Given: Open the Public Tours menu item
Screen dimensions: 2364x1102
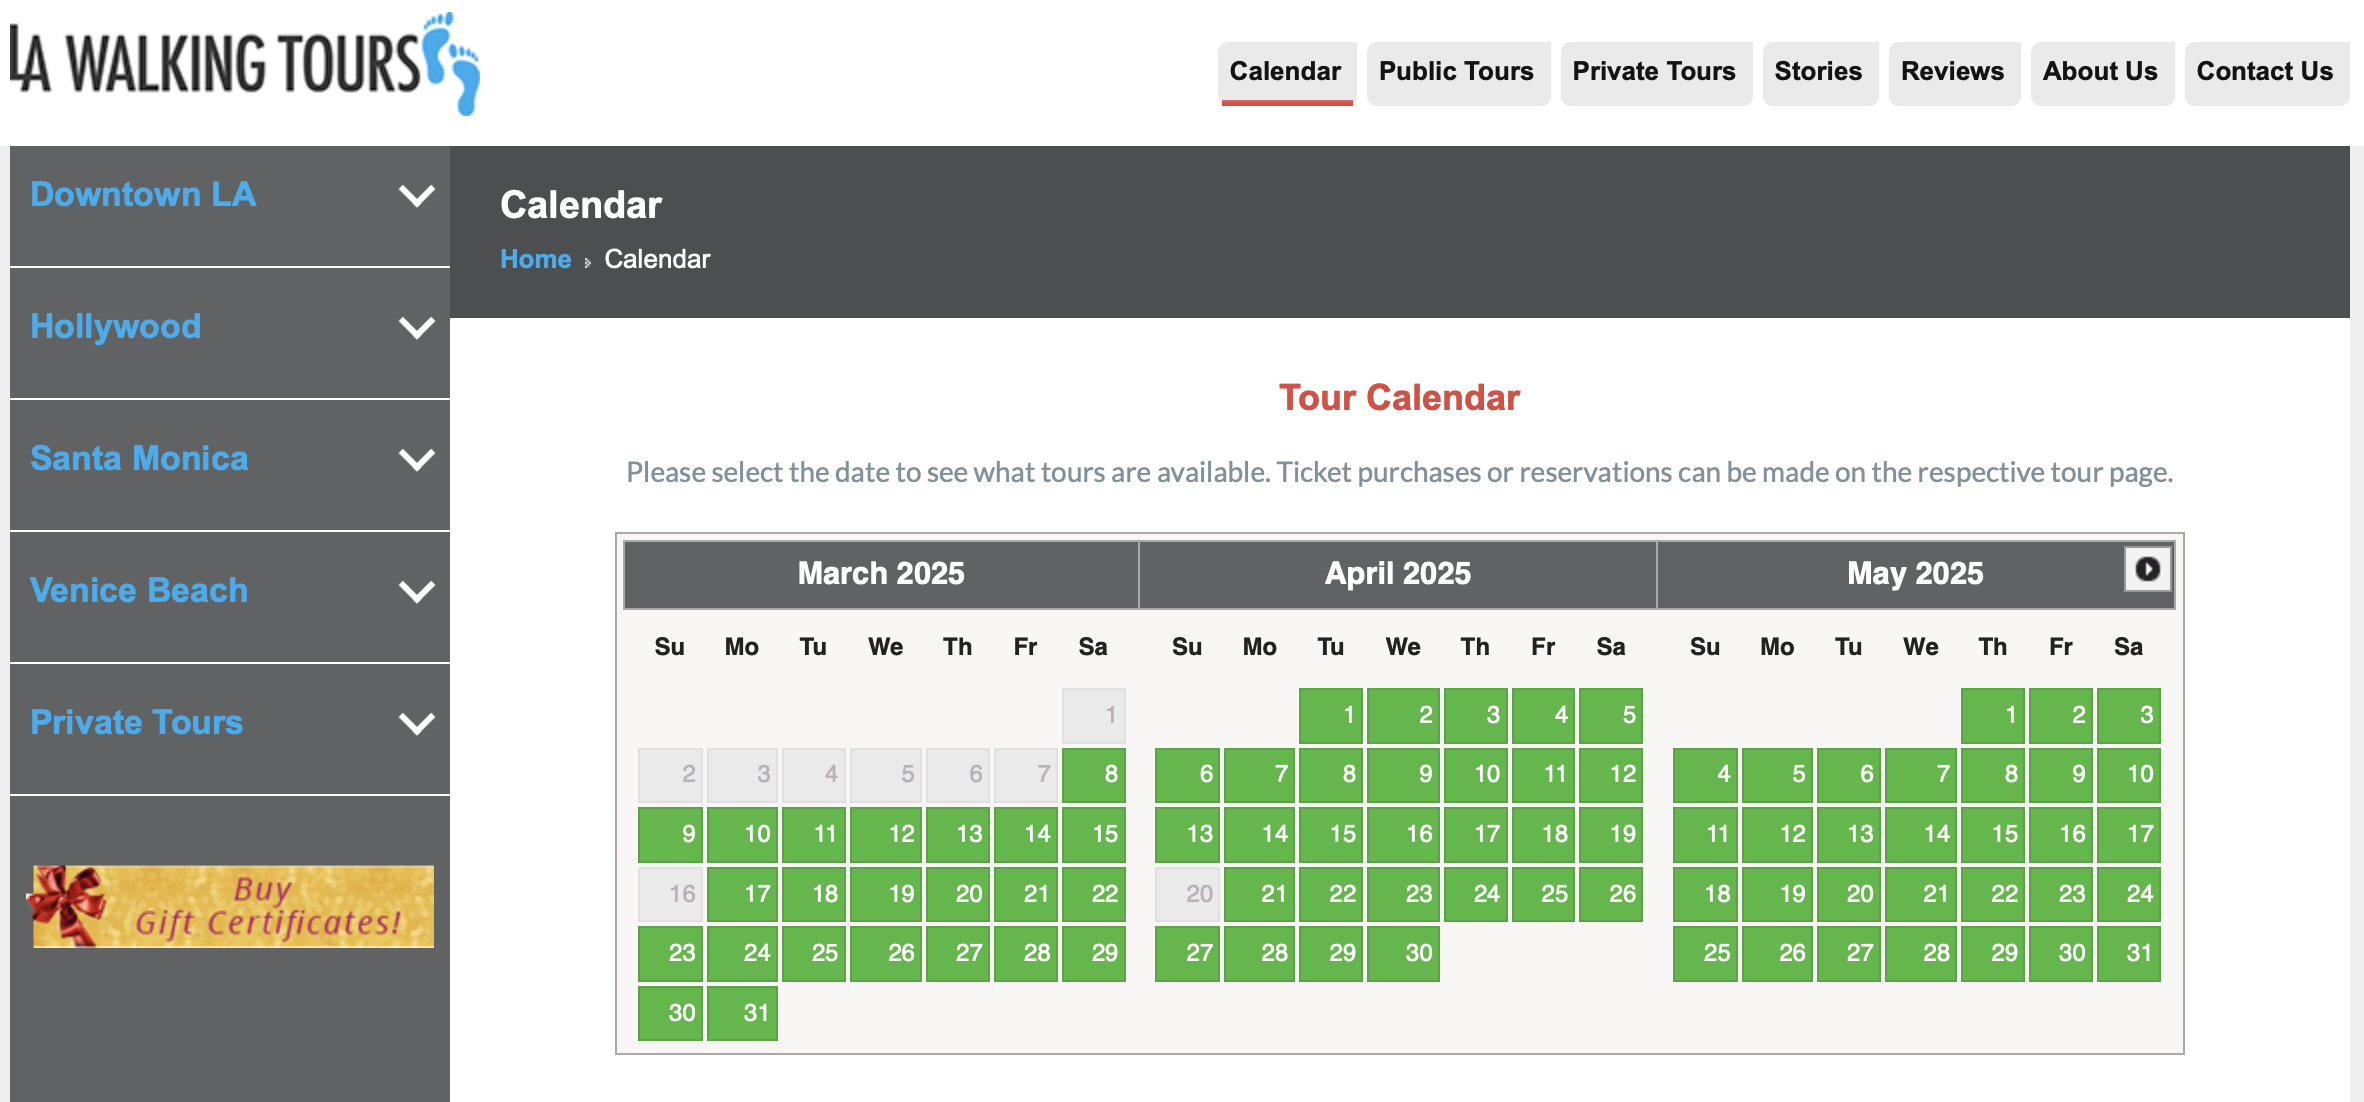Looking at the screenshot, I should 1456,72.
